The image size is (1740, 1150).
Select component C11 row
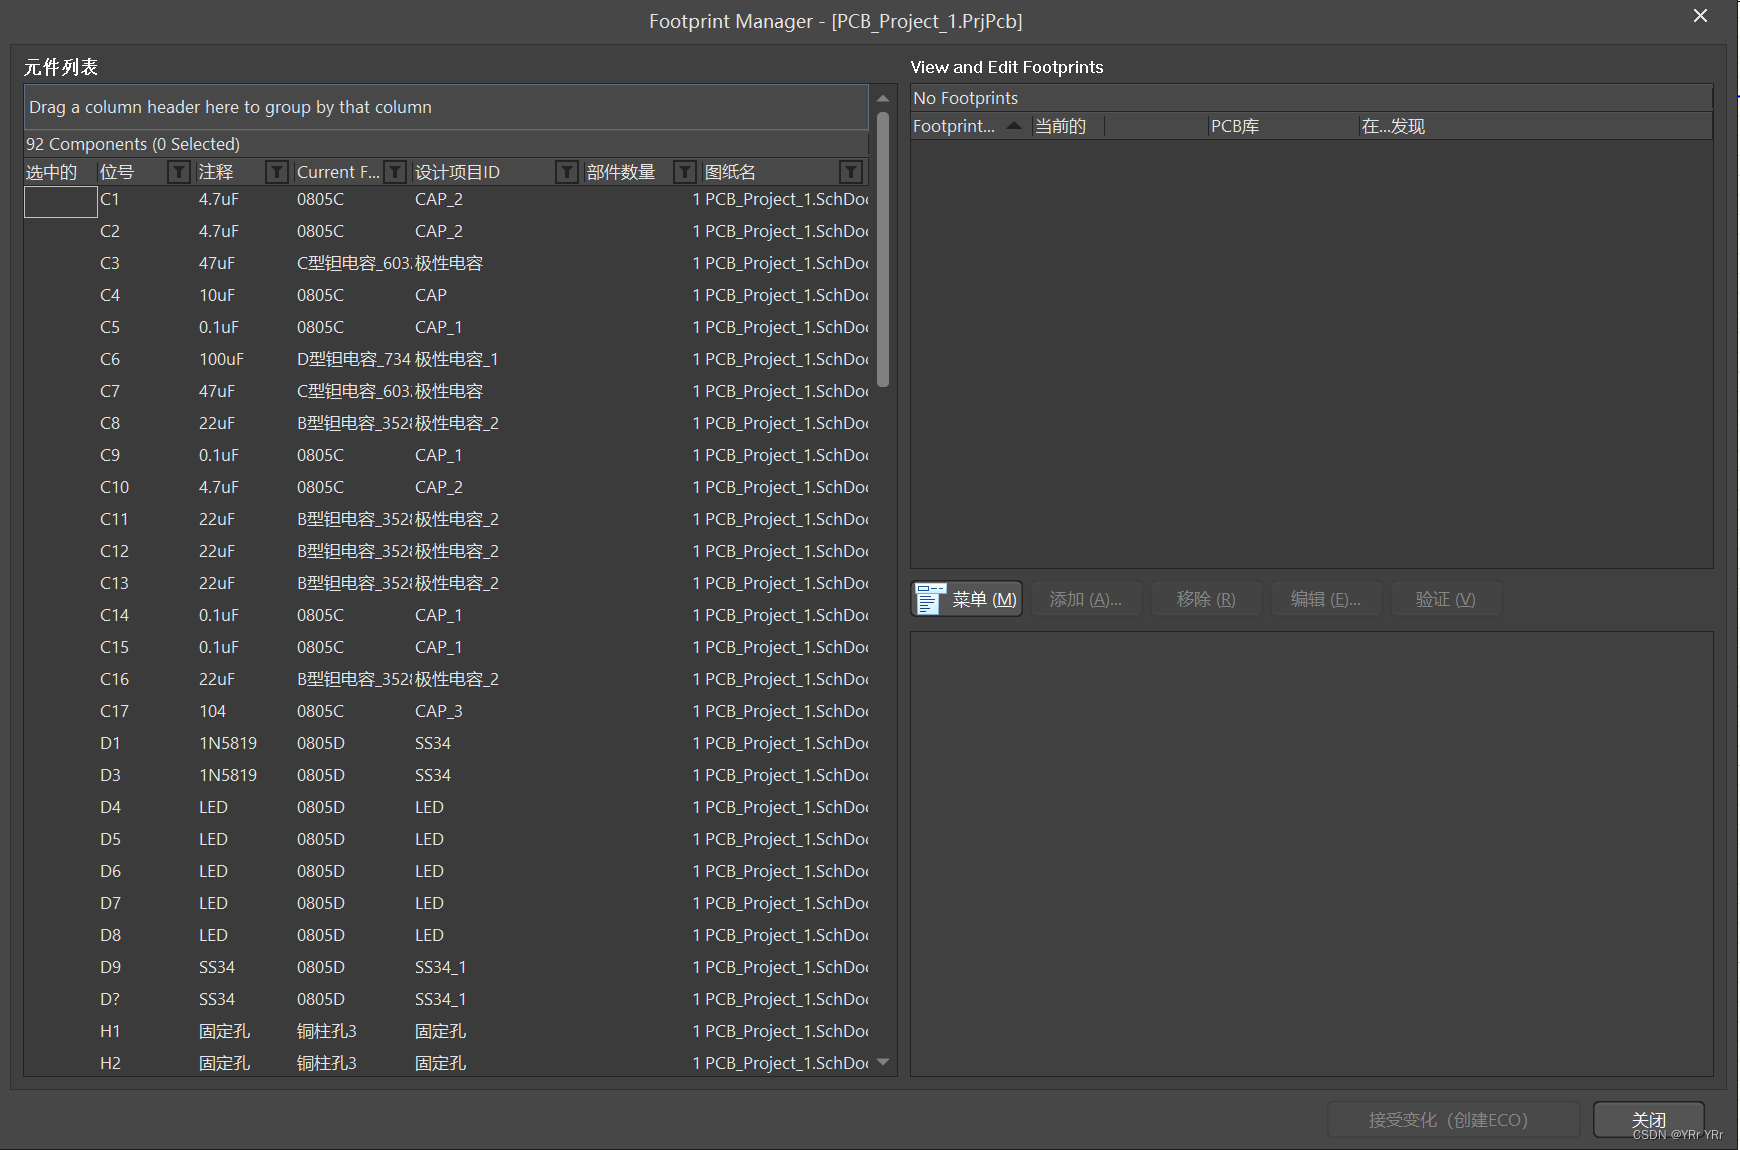tap(446, 519)
